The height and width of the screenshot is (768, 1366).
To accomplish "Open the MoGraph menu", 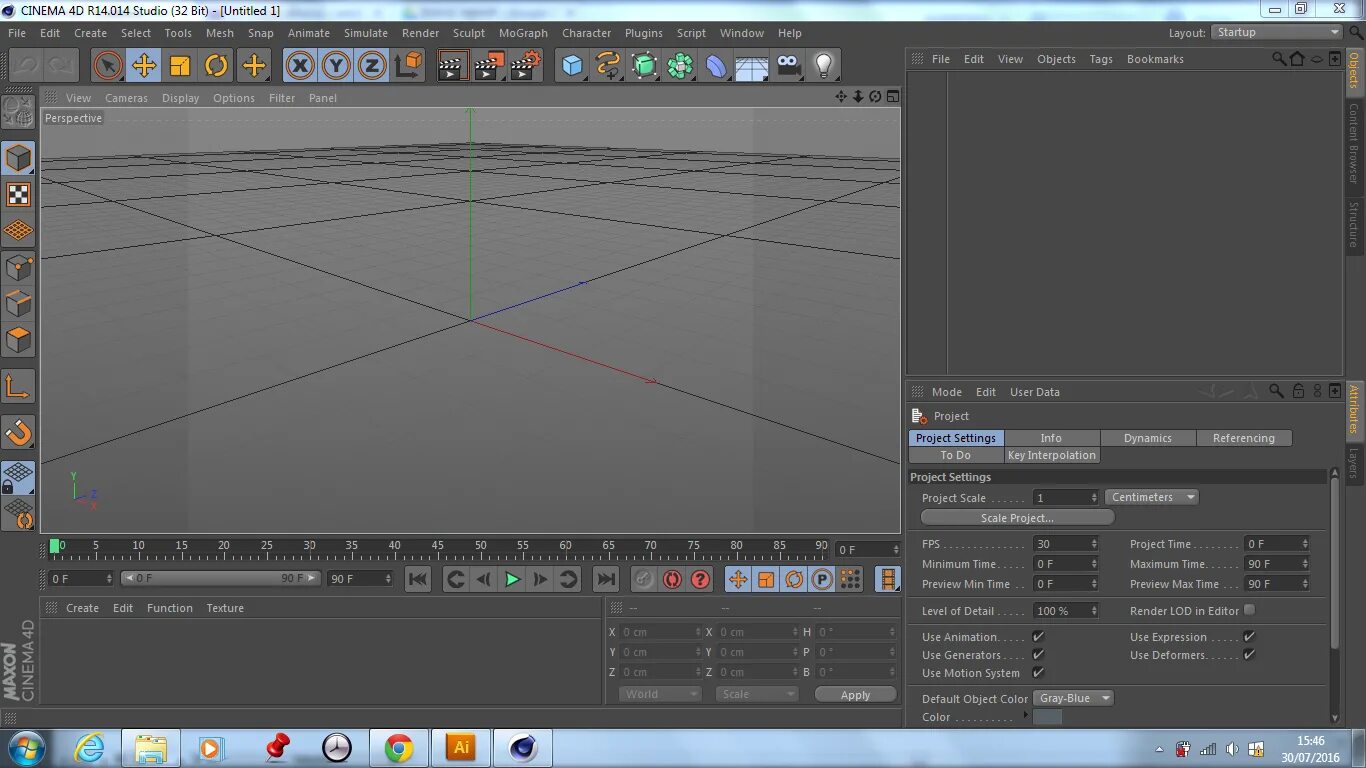I will click(x=523, y=33).
